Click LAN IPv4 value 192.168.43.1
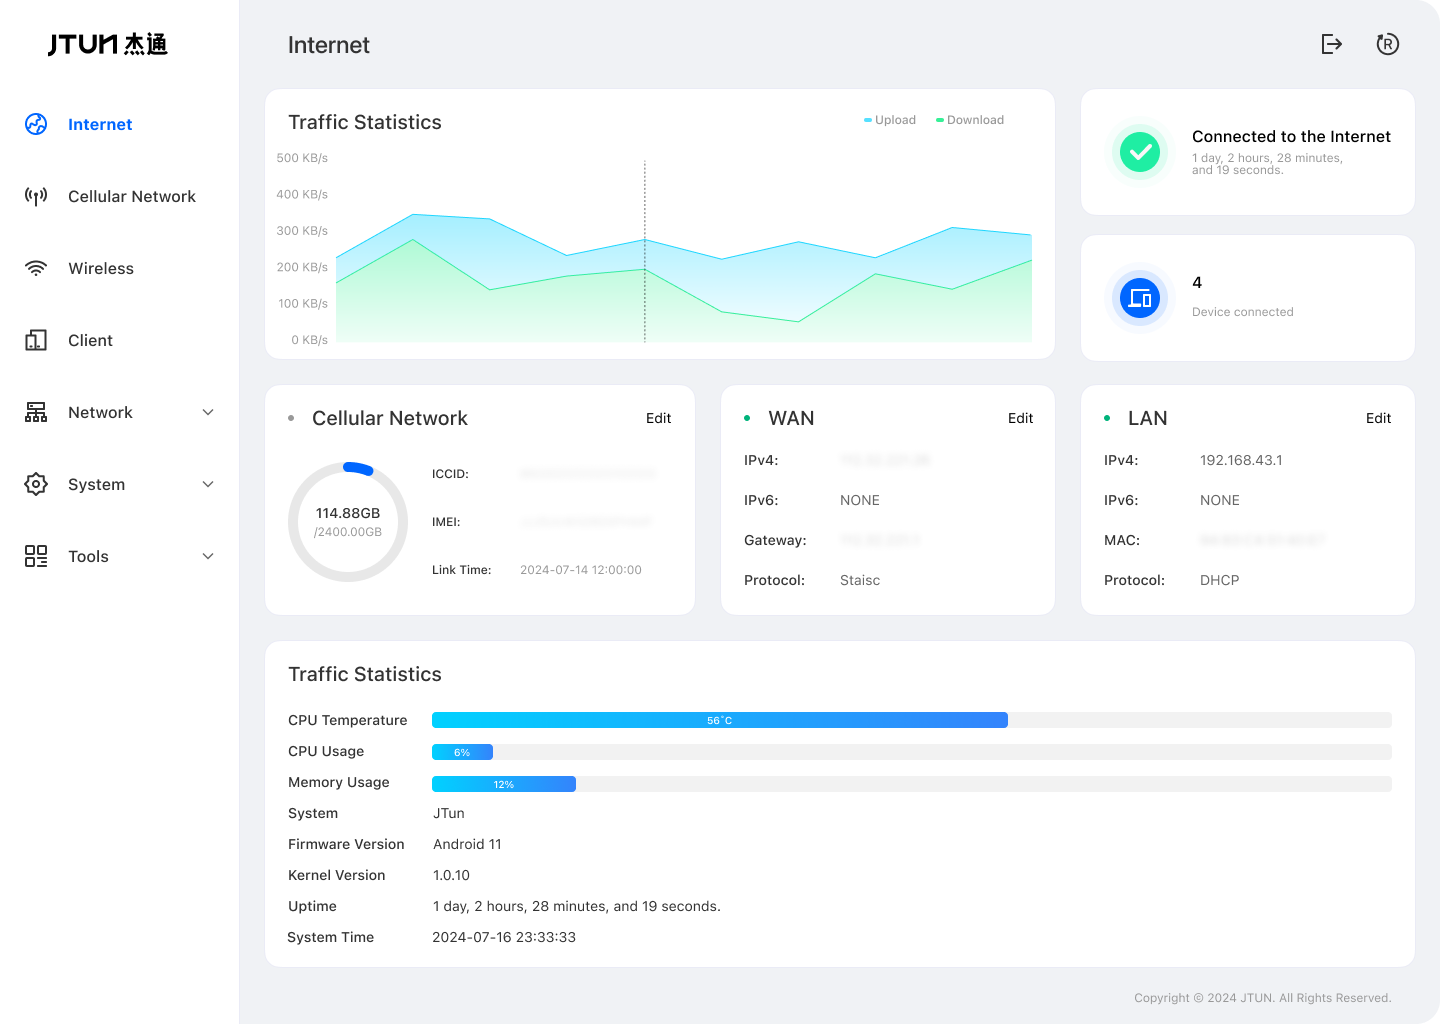Viewport: 1440px width, 1024px height. coord(1241,460)
